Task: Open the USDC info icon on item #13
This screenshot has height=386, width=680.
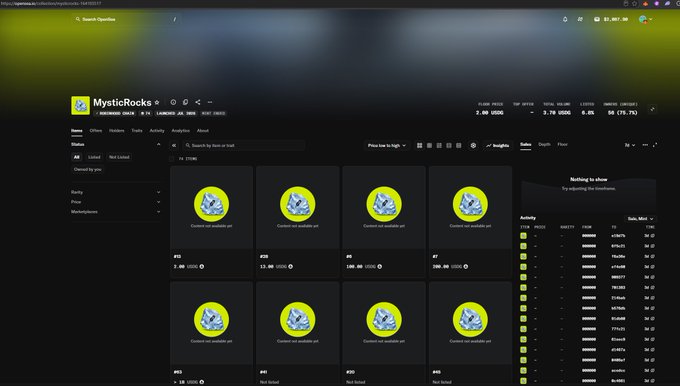Action: (202, 266)
